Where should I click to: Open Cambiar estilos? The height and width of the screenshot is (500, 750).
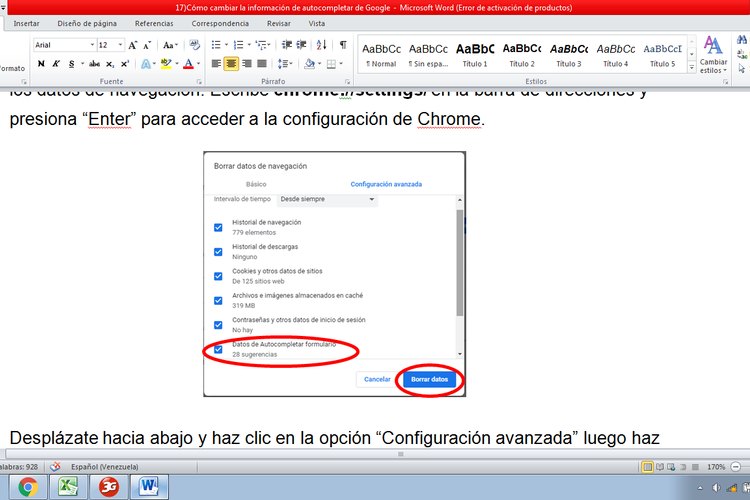(713, 55)
